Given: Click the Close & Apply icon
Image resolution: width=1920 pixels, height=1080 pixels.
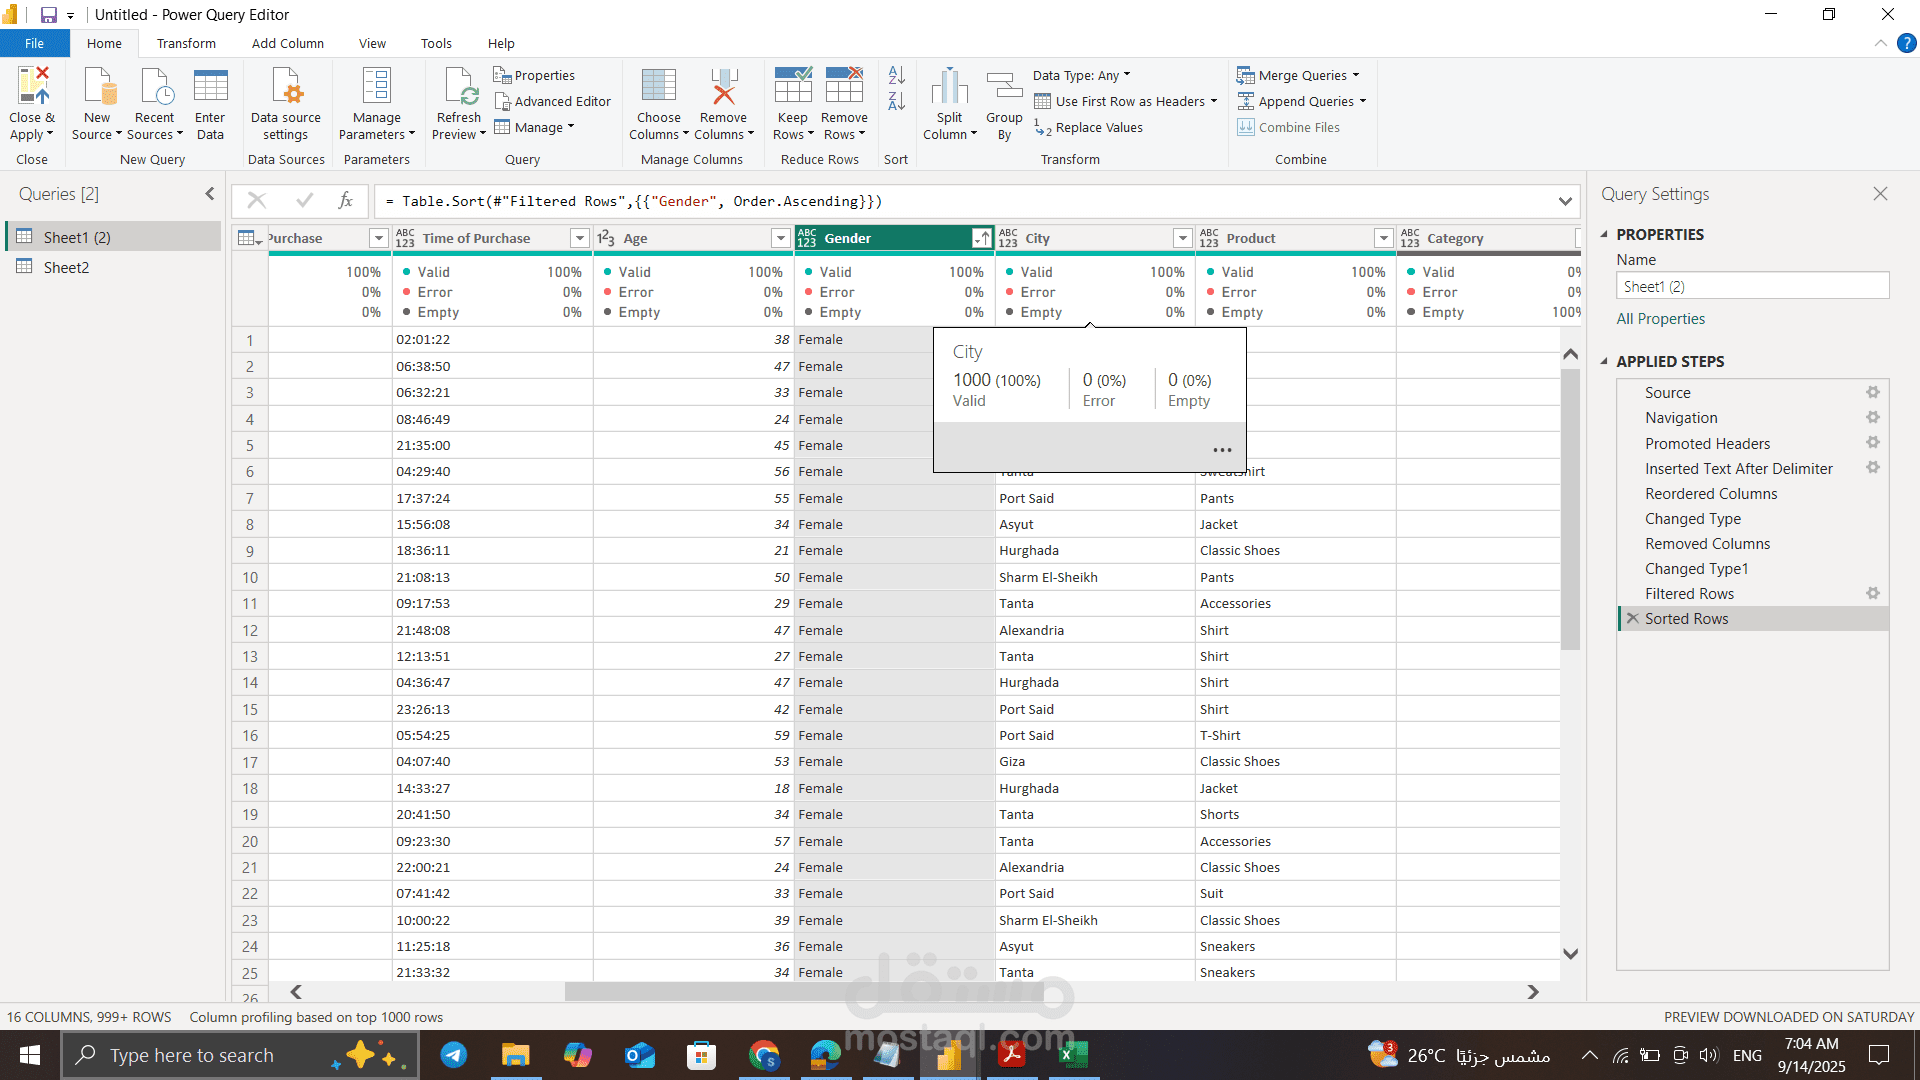Looking at the screenshot, I should coord(32,87).
